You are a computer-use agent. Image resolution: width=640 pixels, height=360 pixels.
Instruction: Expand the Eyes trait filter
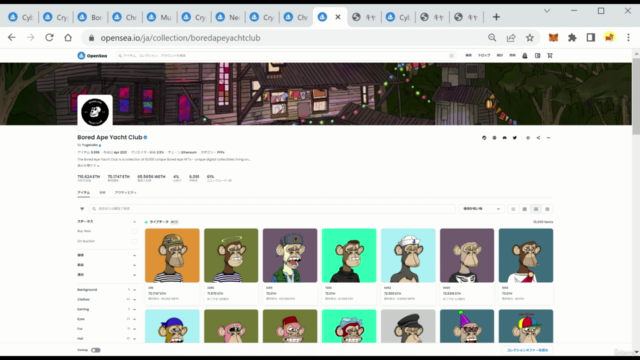click(x=134, y=319)
